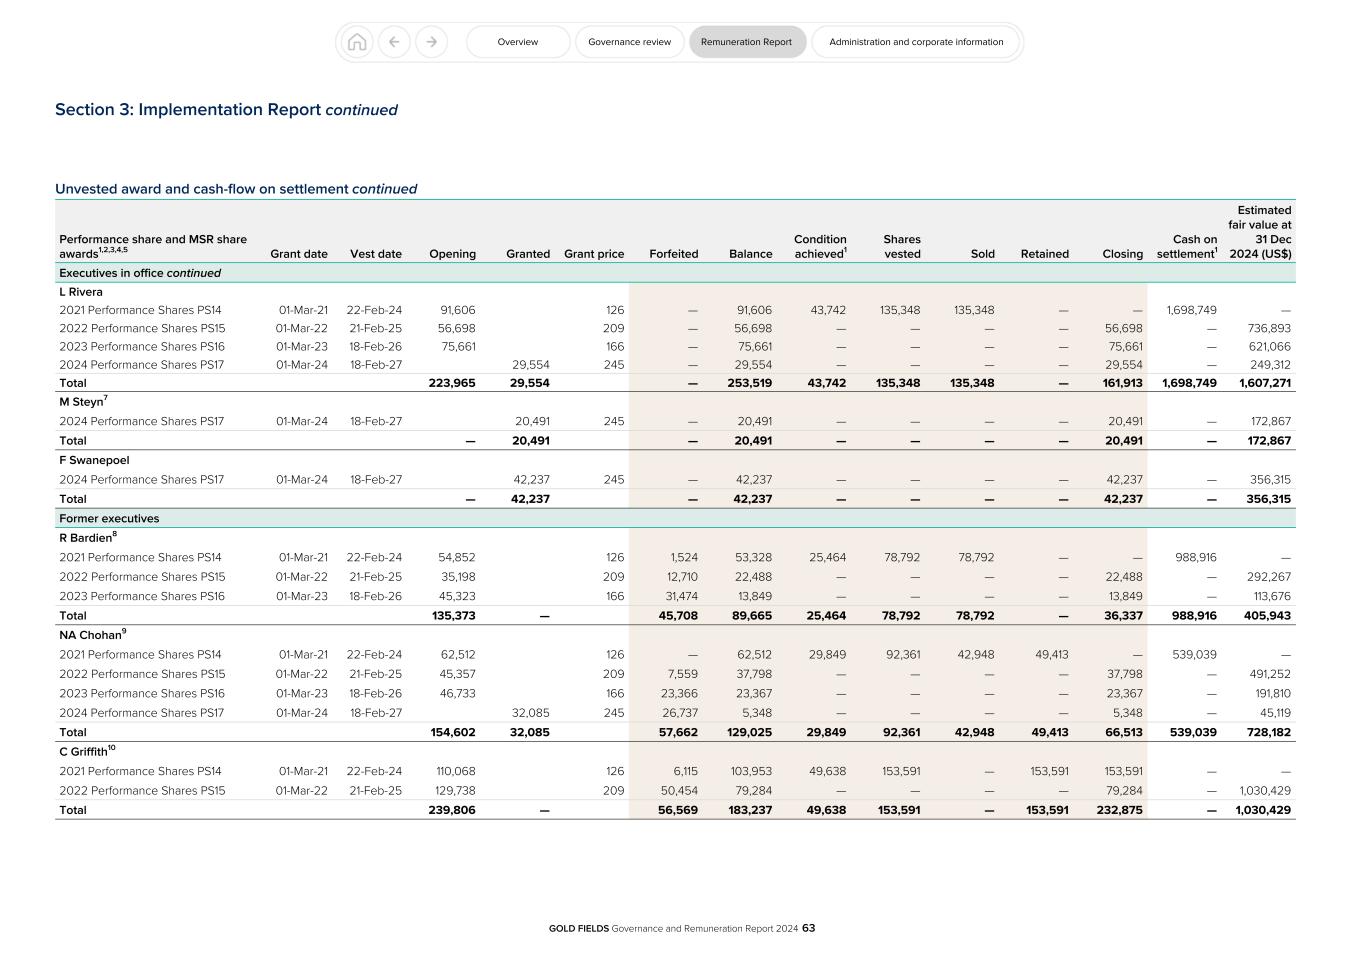The width and height of the screenshot is (1365, 968).
Task: Click the 2024 Performance Shares PS17 row under M Steyn
Action: (141, 421)
